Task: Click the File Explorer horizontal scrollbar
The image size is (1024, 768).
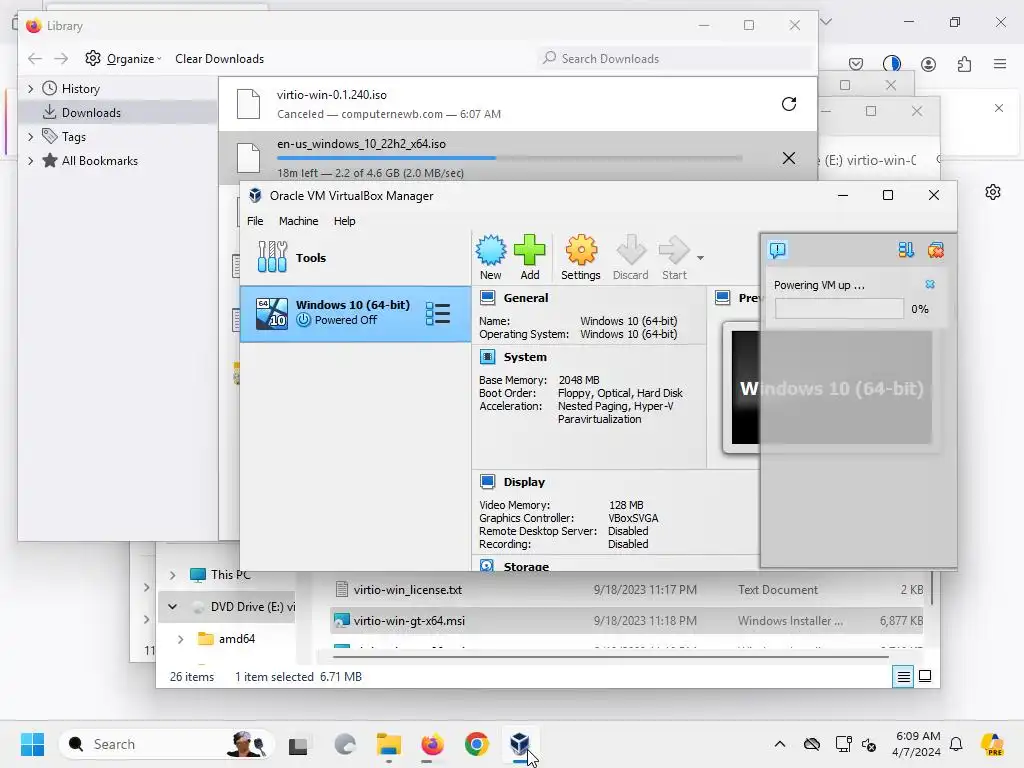Action: point(610,657)
